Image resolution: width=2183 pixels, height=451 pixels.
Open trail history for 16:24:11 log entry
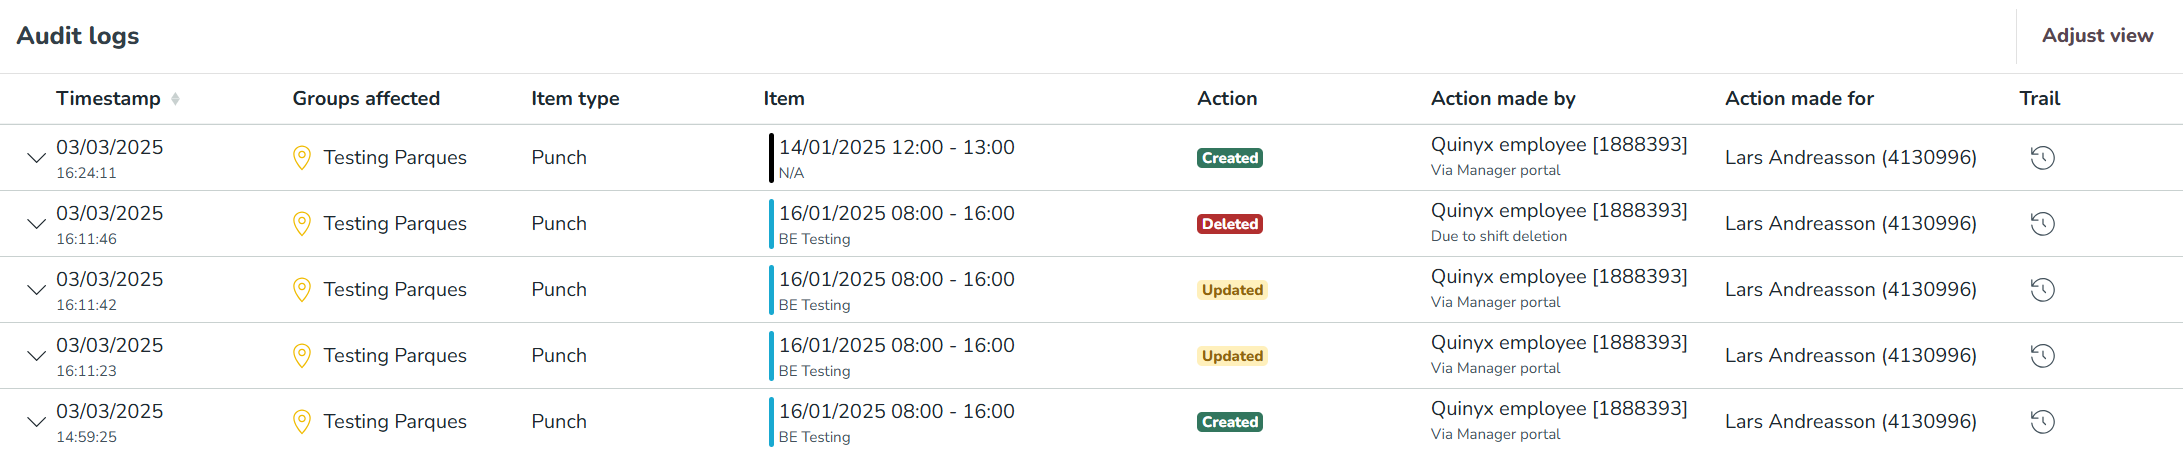pos(2042,158)
